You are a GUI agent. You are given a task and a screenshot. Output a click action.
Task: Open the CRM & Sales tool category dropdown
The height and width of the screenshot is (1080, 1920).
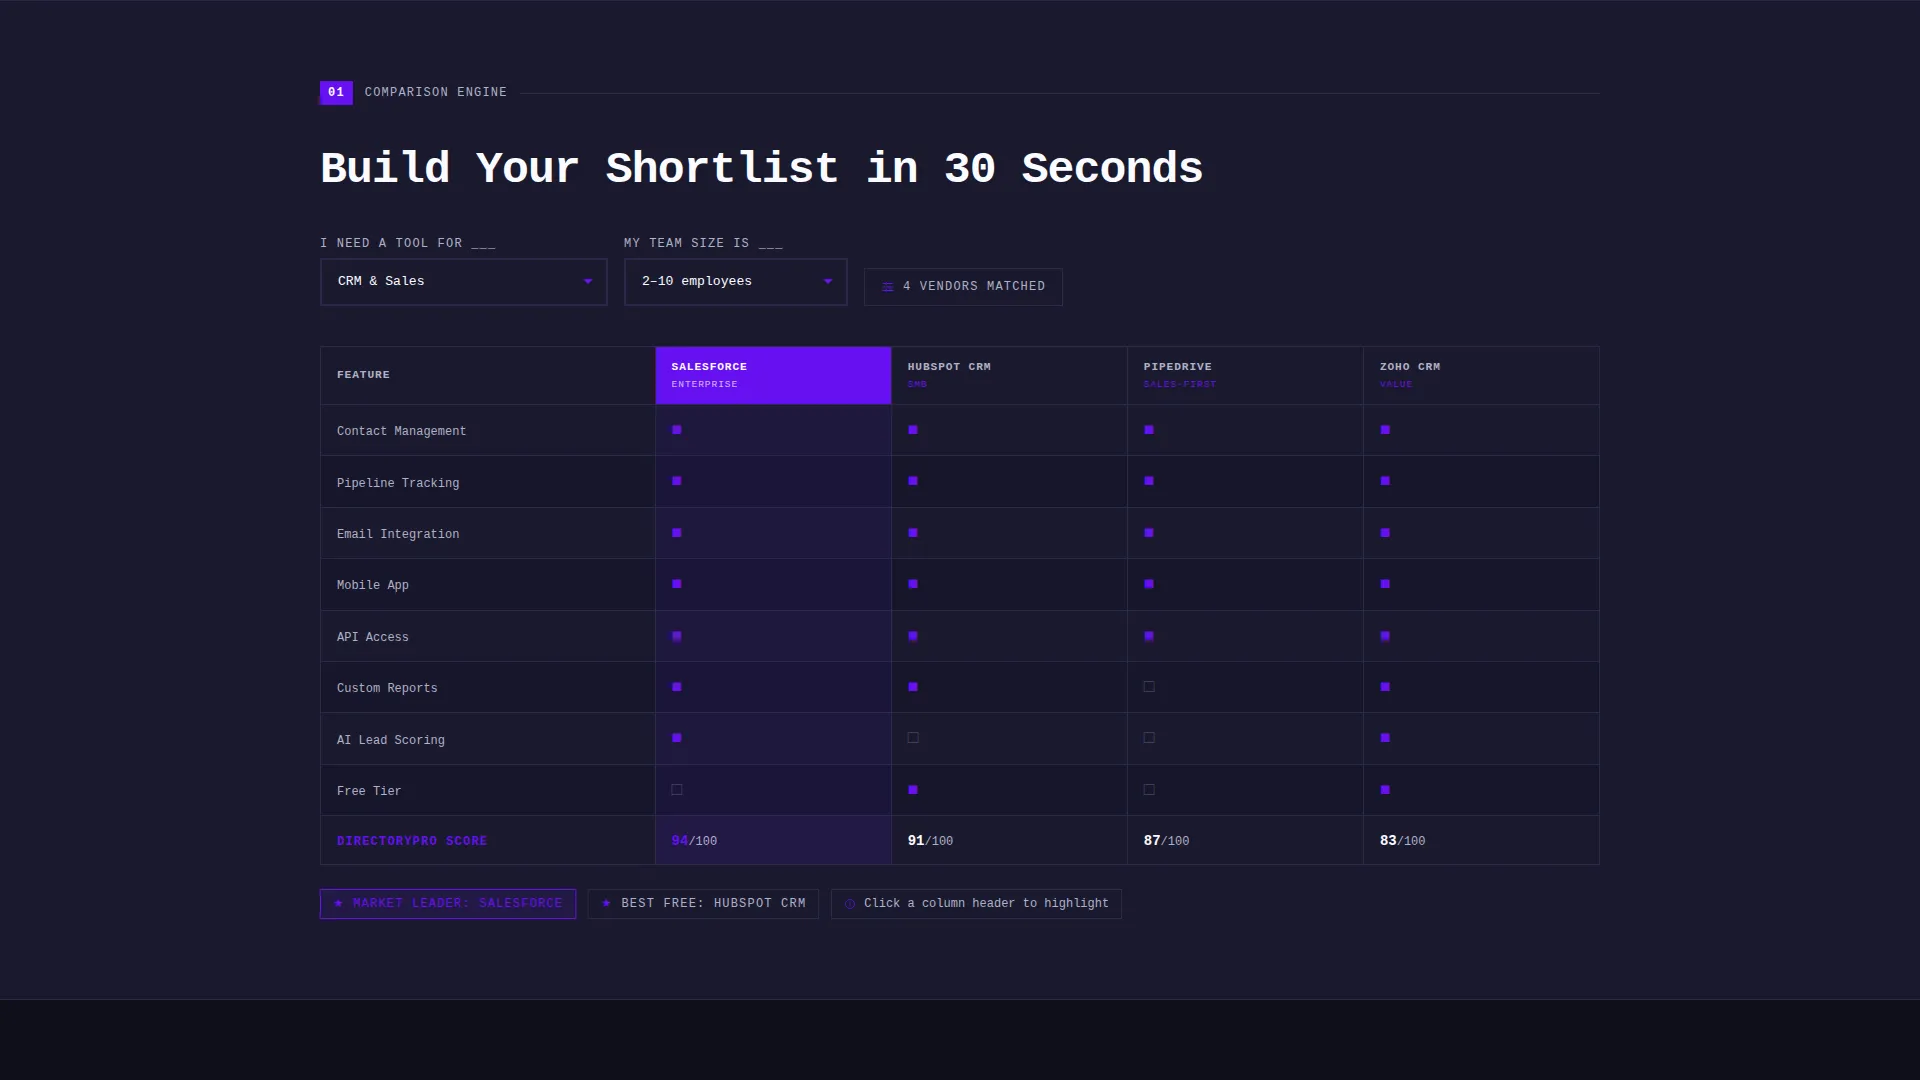click(x=464, y=282)
